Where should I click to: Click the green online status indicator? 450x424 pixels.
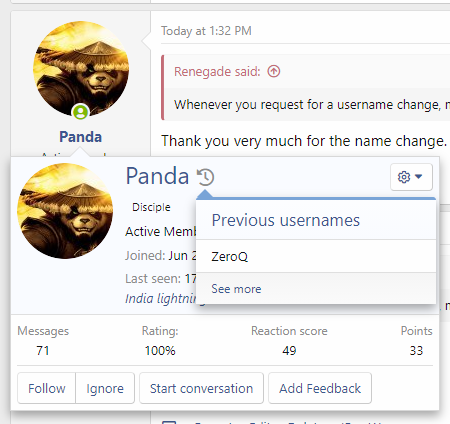(x=80, y=112)
